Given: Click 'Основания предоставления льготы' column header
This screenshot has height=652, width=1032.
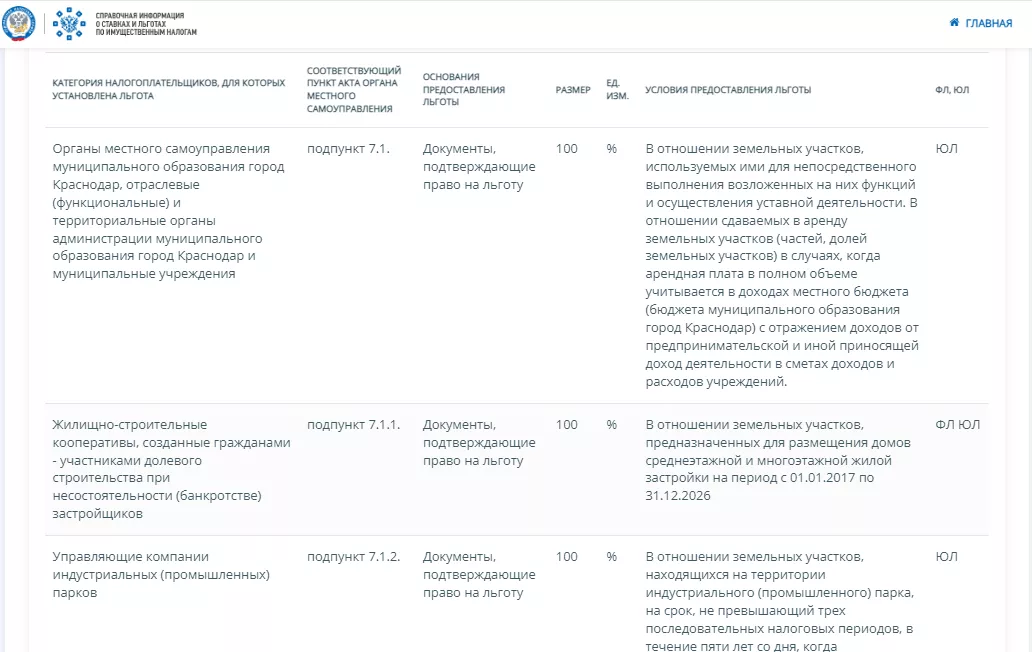Looking at the screenshot, I should [463, 90].
